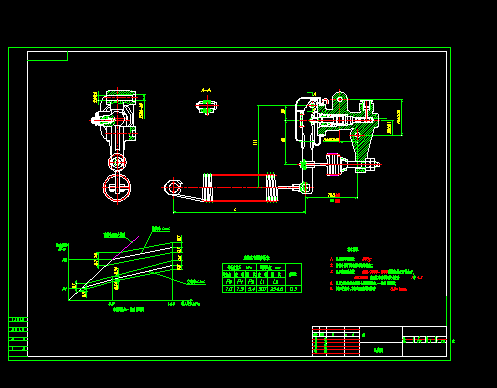Click the dimension letter below the cylinder
Image resolution: width=497 pixels, height=388 pixels.
[235, 209]
